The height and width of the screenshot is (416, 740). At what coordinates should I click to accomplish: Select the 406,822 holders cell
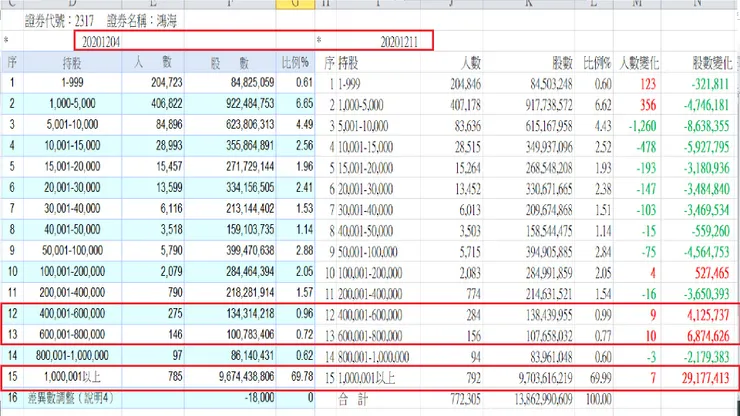click(x=167, y=103)
